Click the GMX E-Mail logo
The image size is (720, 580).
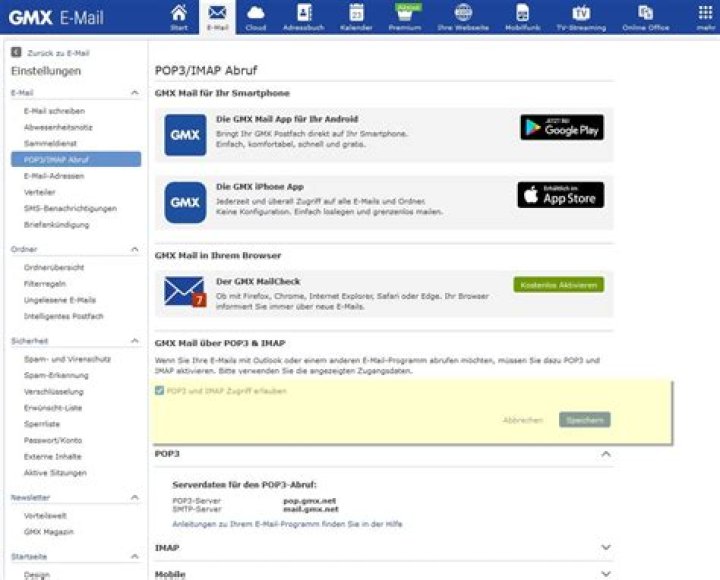click(x=56, y=17)
